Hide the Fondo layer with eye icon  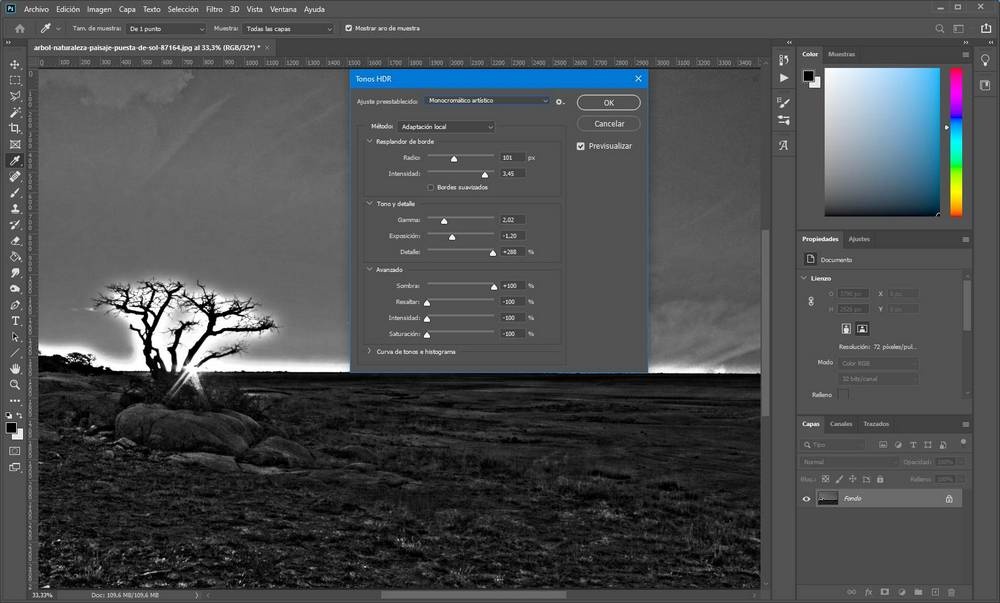tap(807, 498)
